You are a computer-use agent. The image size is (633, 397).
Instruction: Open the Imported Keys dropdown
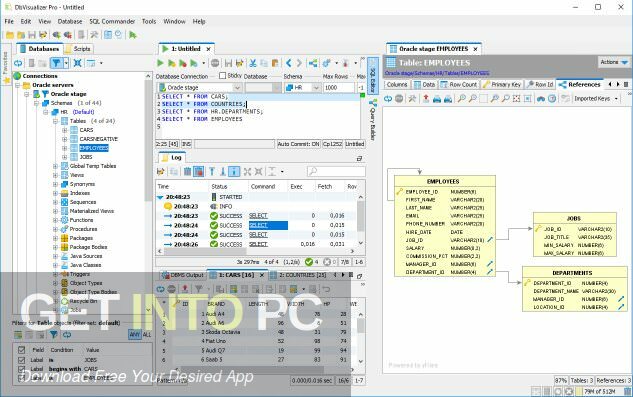(595, 99)
